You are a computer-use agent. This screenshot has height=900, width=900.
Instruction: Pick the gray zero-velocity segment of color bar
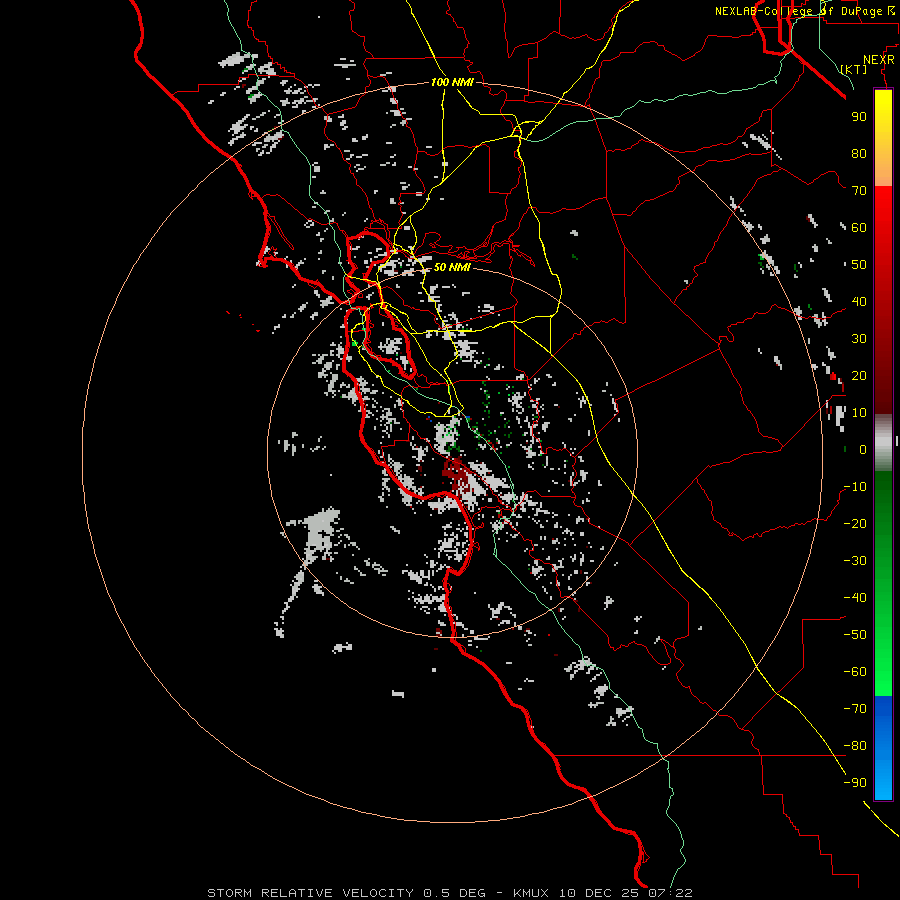pos(883,443)
